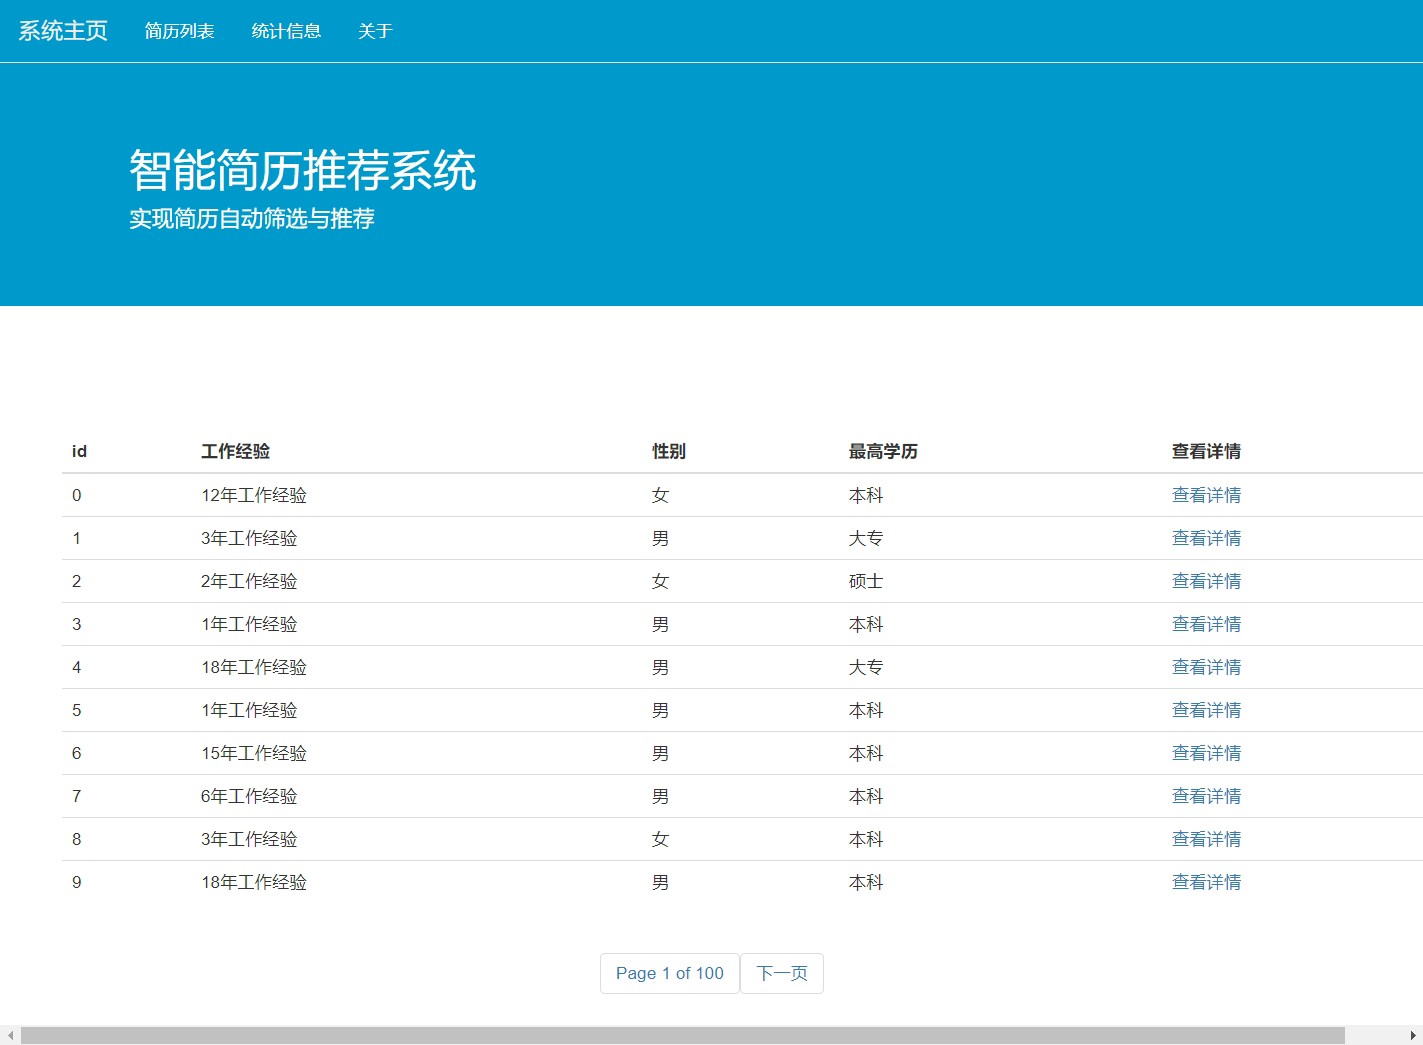Click the 2年工作经验 cell
1423x1045 pixels.
[x=249, y=581]
